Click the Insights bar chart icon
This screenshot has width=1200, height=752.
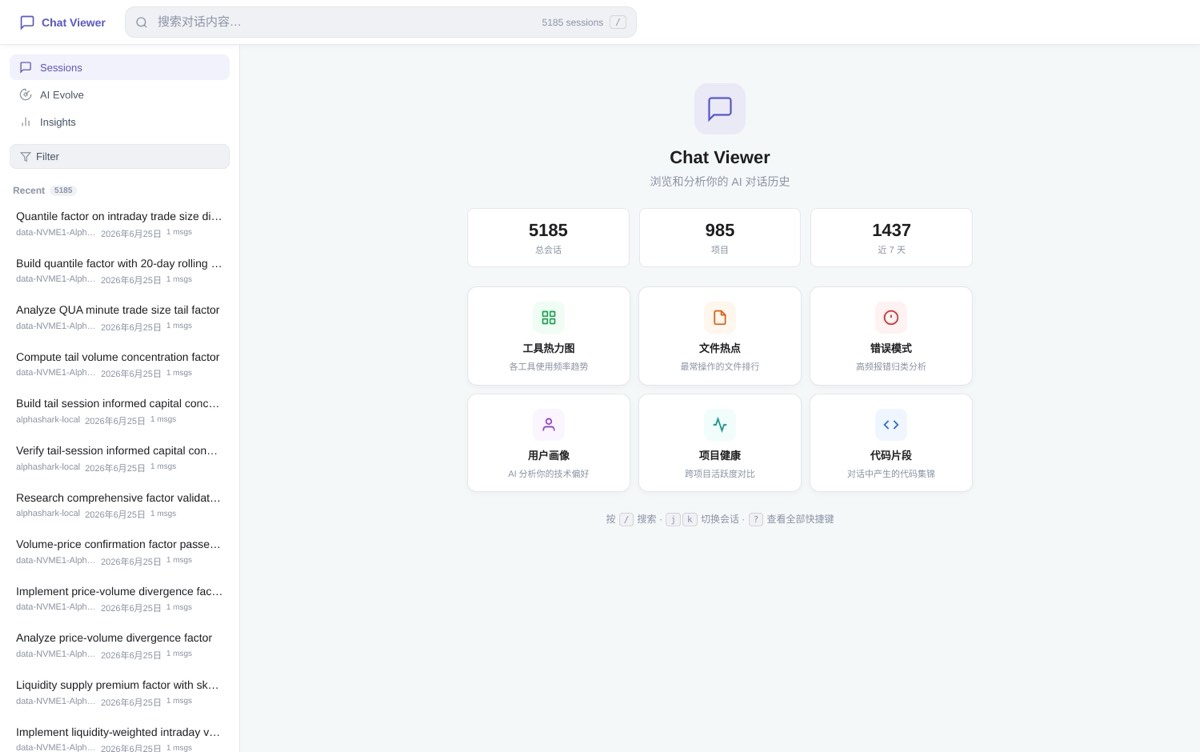coord(26,121)
